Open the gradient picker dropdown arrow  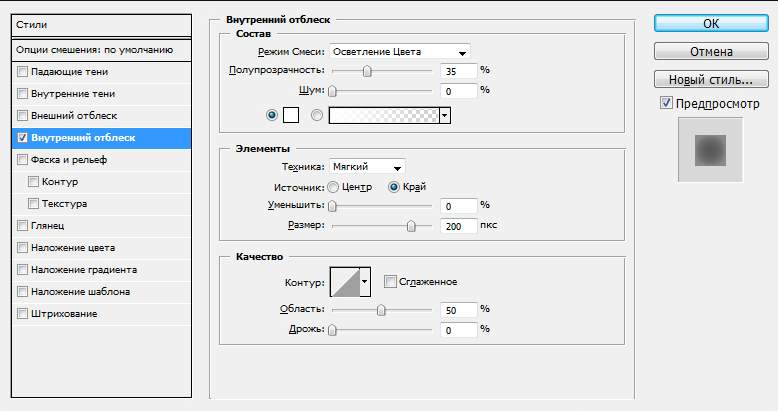[445, 116]
